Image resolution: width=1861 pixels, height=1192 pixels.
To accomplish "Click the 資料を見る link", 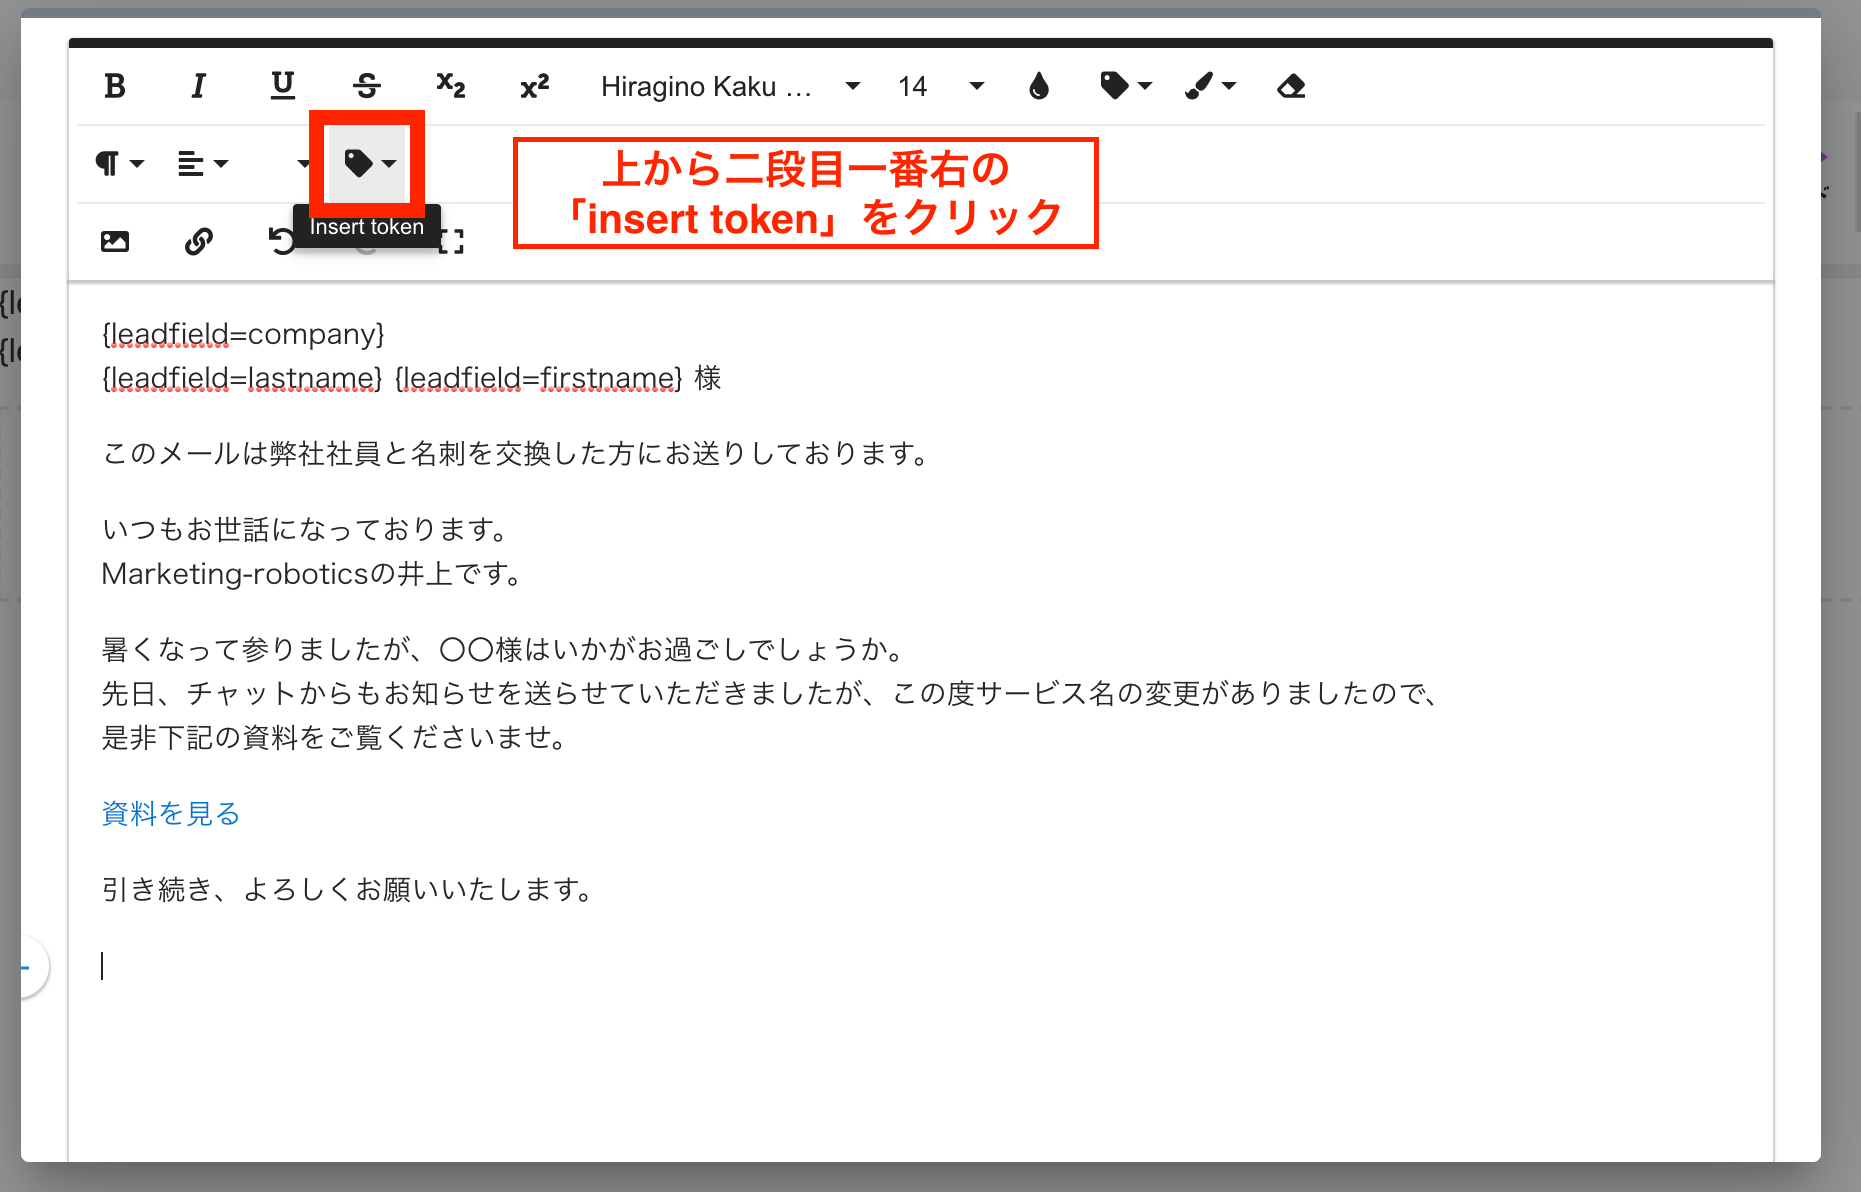I will point(171,813).
